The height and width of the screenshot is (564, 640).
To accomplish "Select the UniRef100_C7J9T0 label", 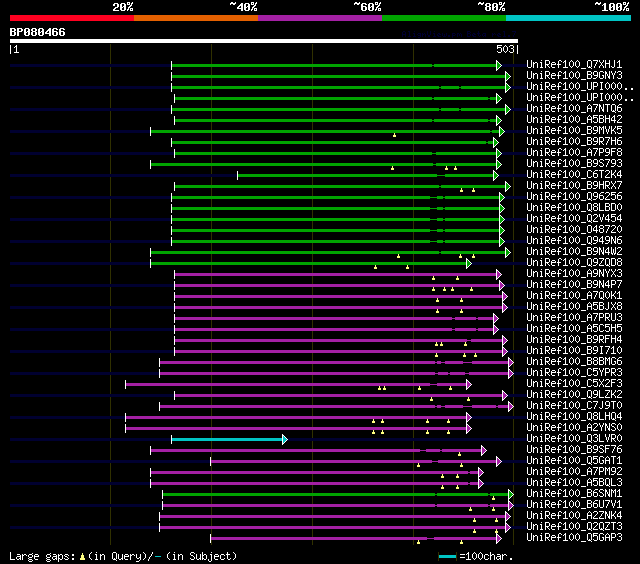I will coord(574,406).
